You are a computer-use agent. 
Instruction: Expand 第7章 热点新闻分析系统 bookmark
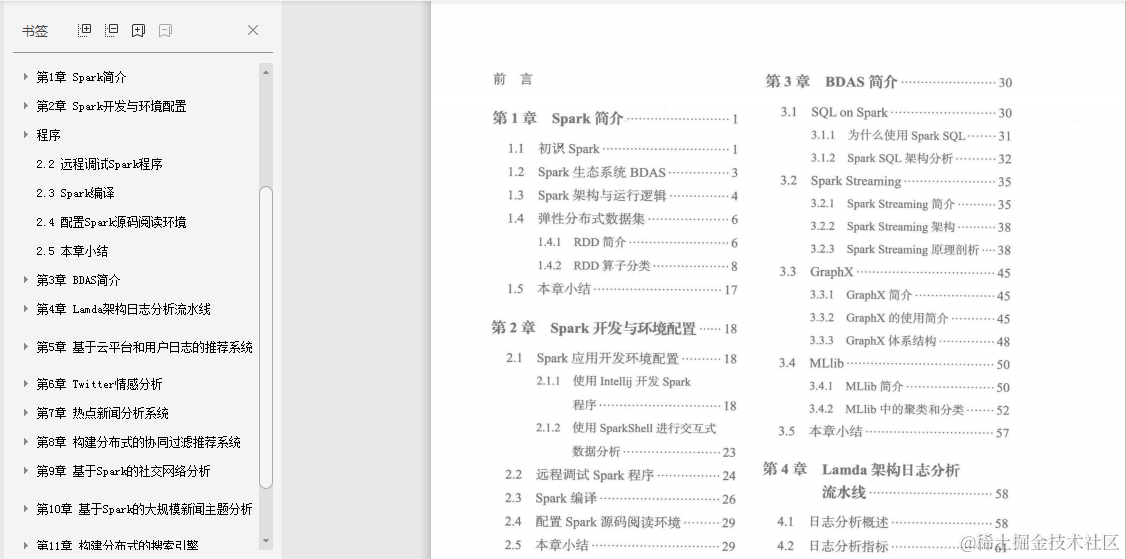[25, 412]
